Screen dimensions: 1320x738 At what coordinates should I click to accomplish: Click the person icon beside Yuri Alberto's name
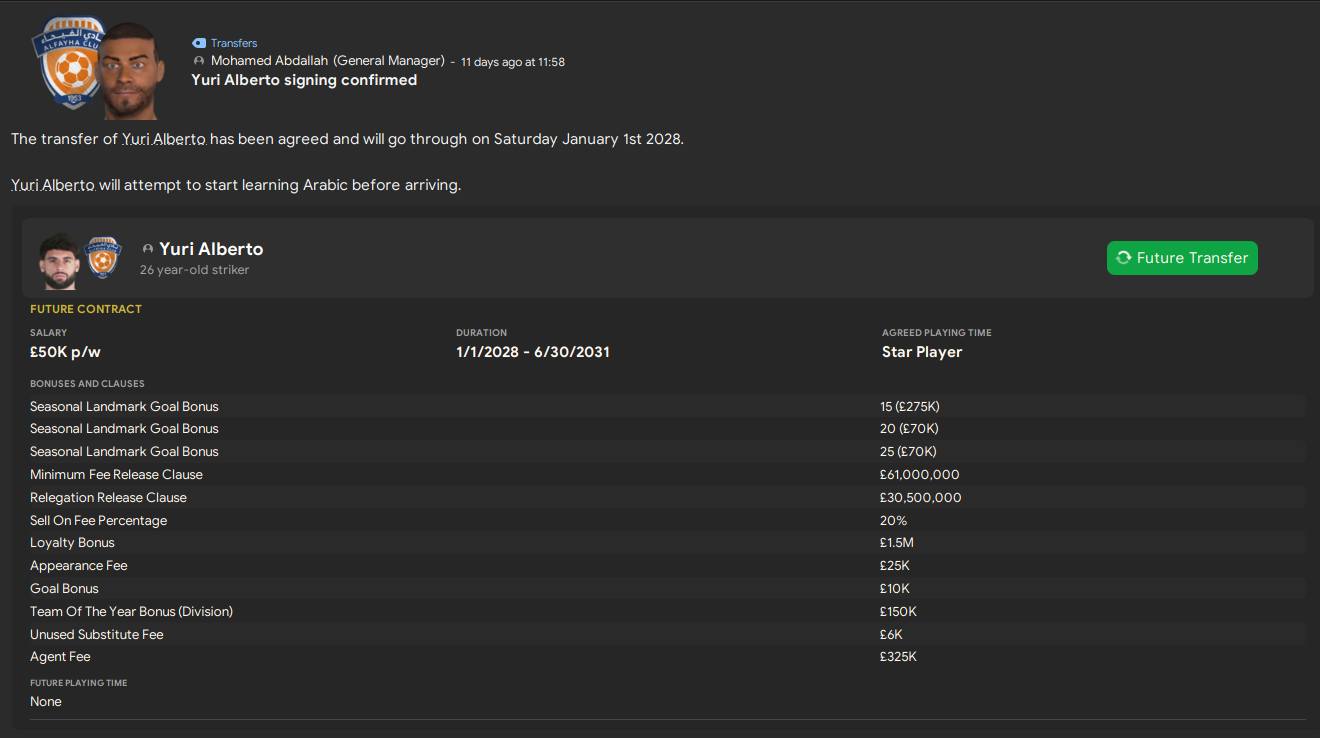point(147,249)
